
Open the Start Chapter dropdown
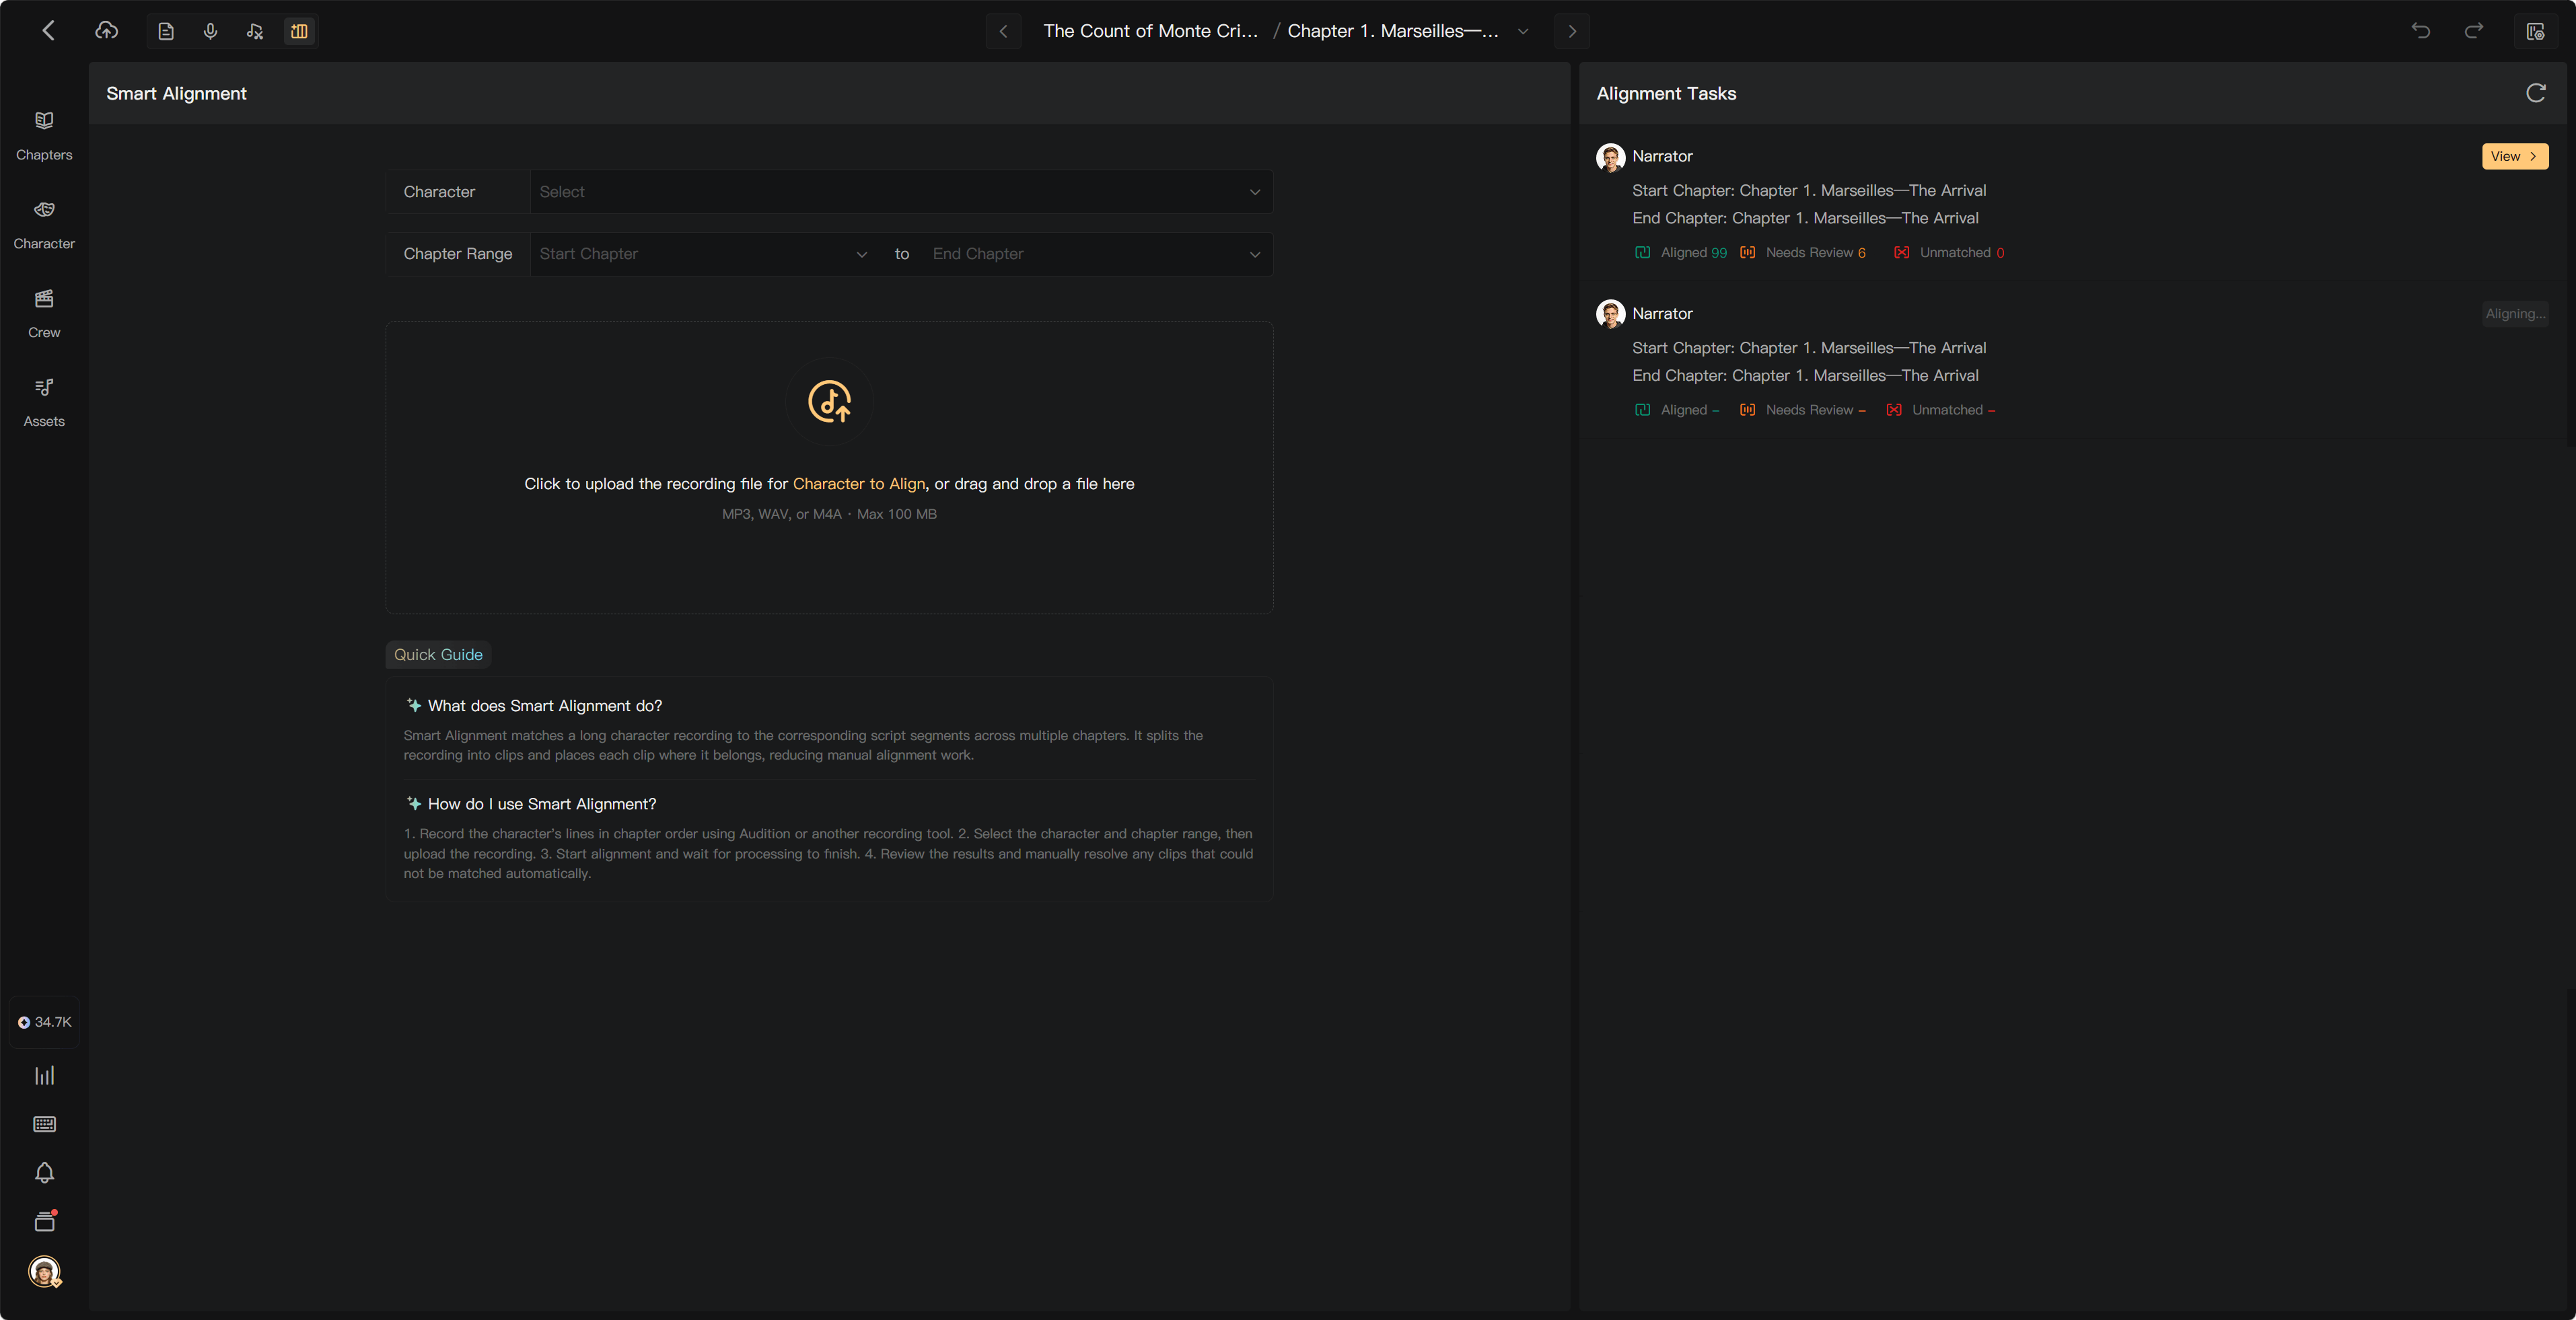pos(704,254)
